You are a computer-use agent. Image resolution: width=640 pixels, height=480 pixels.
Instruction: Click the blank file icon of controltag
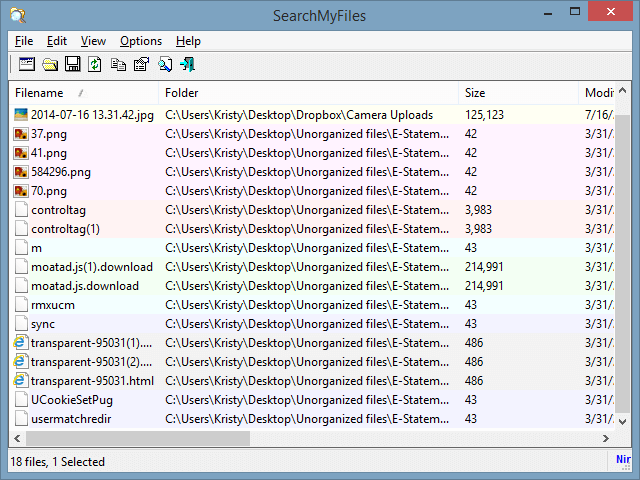(x=21, y=210)
